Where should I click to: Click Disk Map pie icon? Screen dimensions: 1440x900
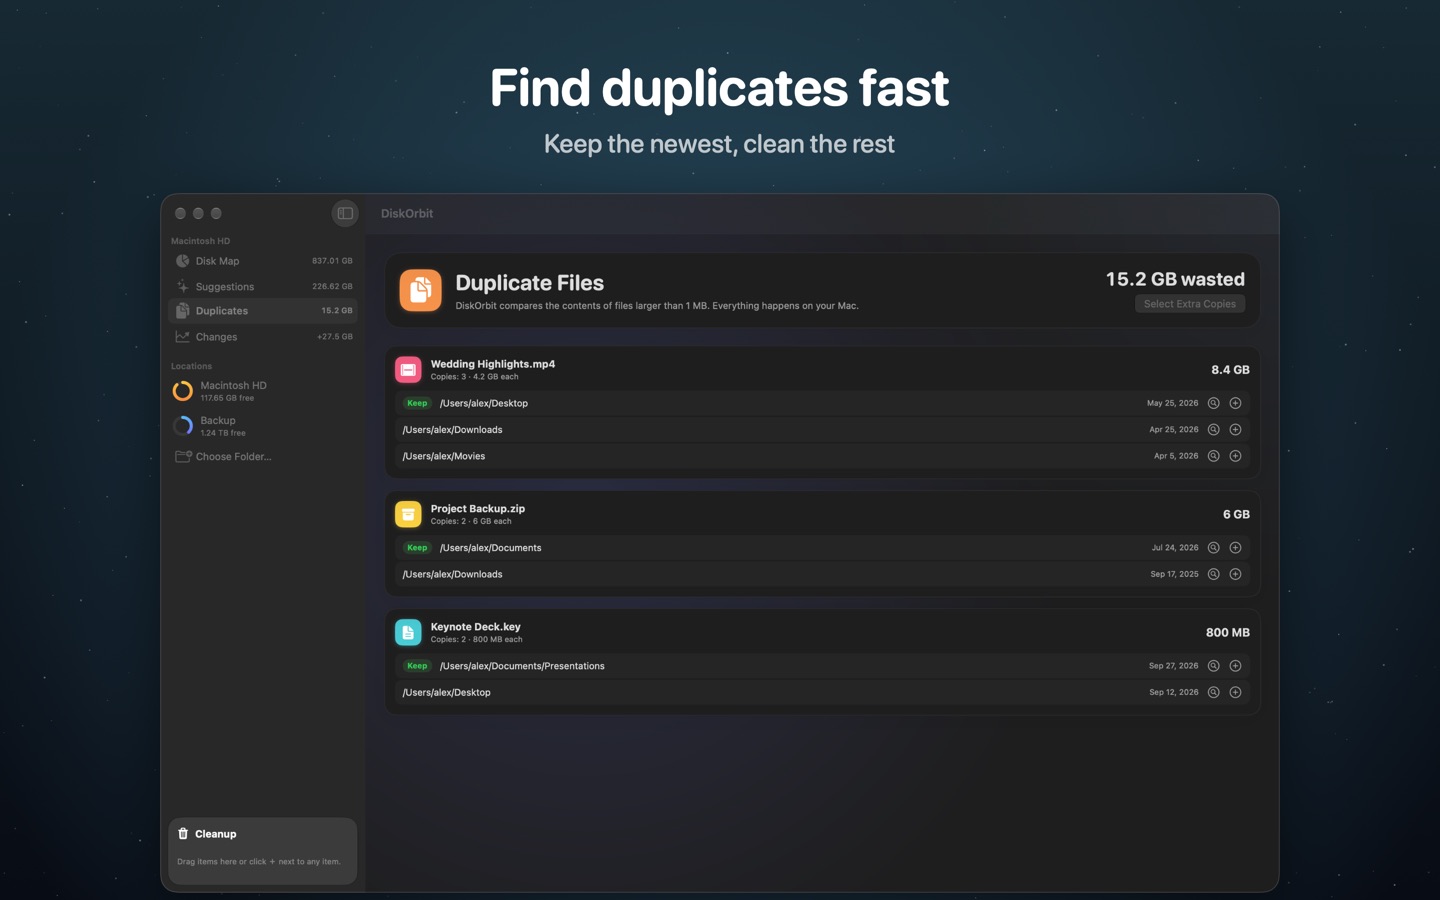point(183,261)
